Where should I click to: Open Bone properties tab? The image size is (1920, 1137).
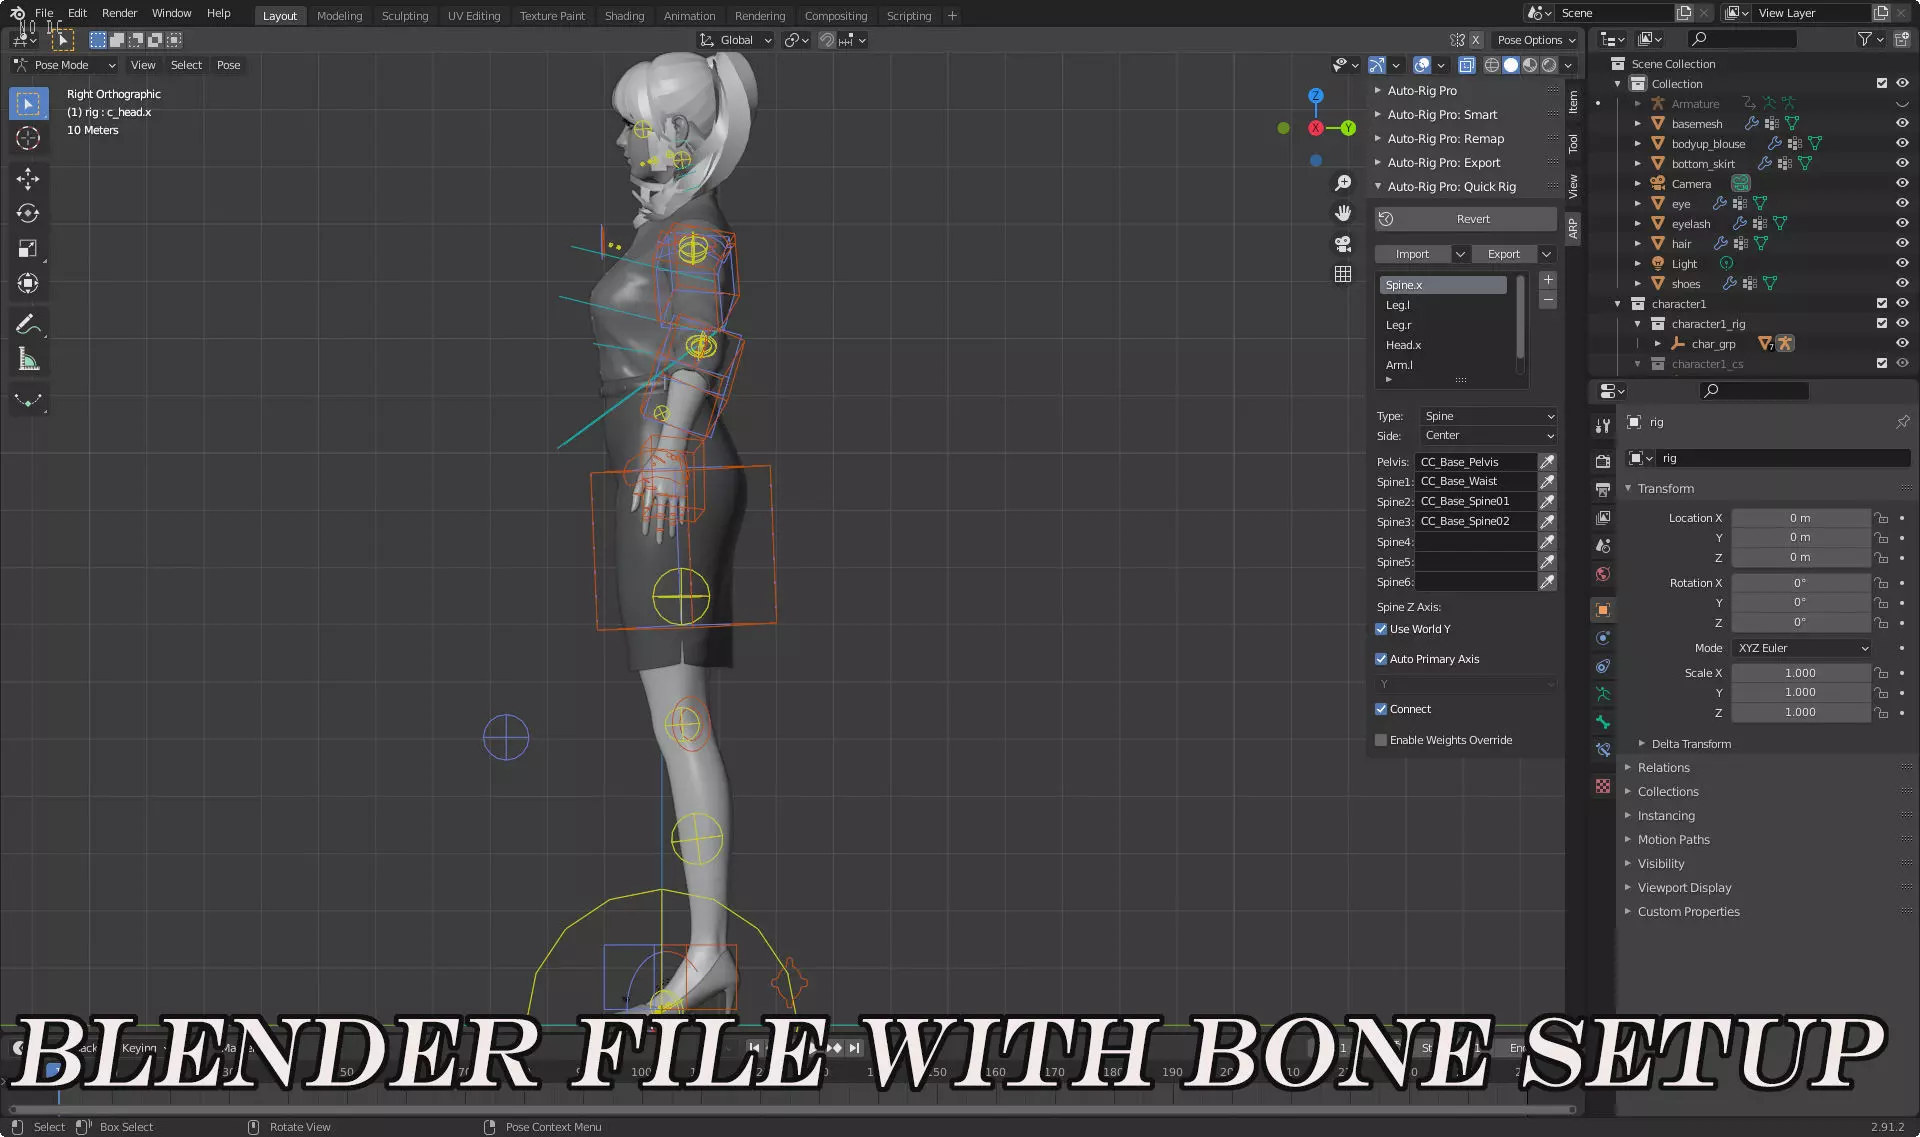(x=1603, y=722)
